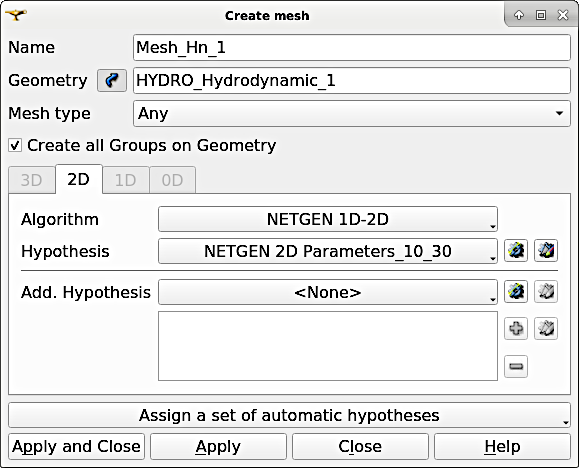
Task: Open the Add. Hypothesis <None> dropdown
Action: pos(328,292)
